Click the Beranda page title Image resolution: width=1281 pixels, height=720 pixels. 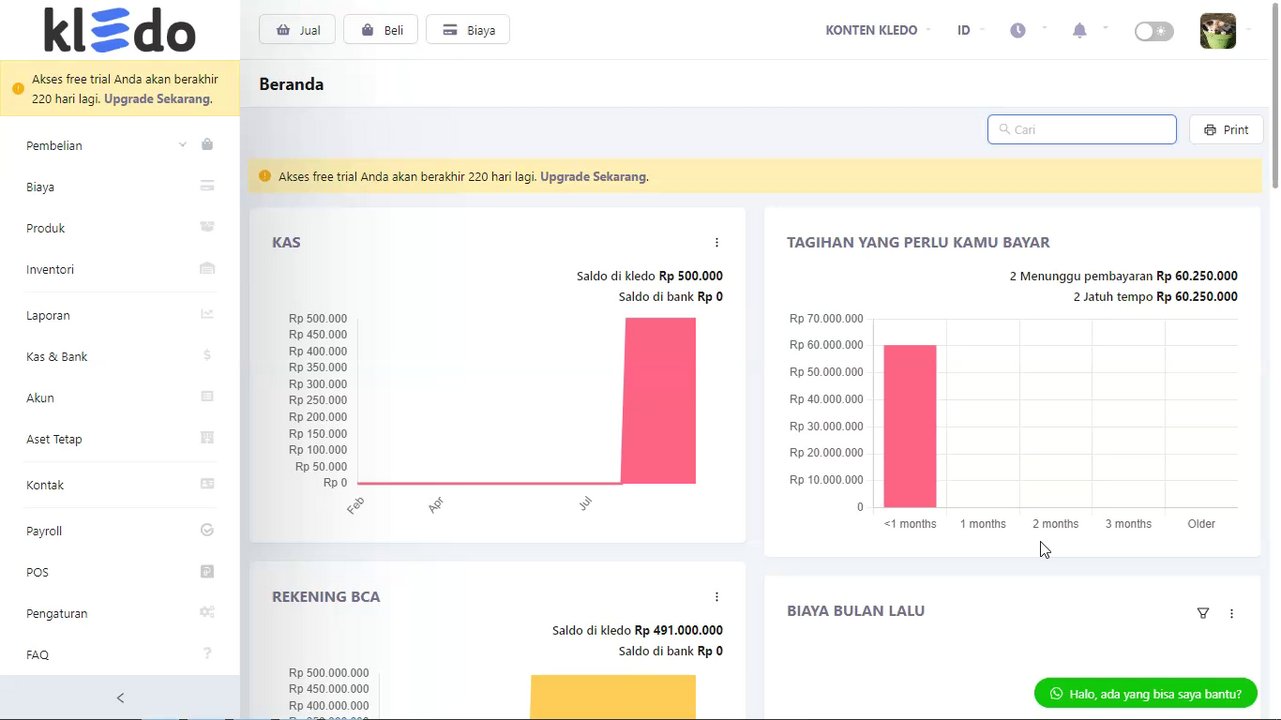291,84
